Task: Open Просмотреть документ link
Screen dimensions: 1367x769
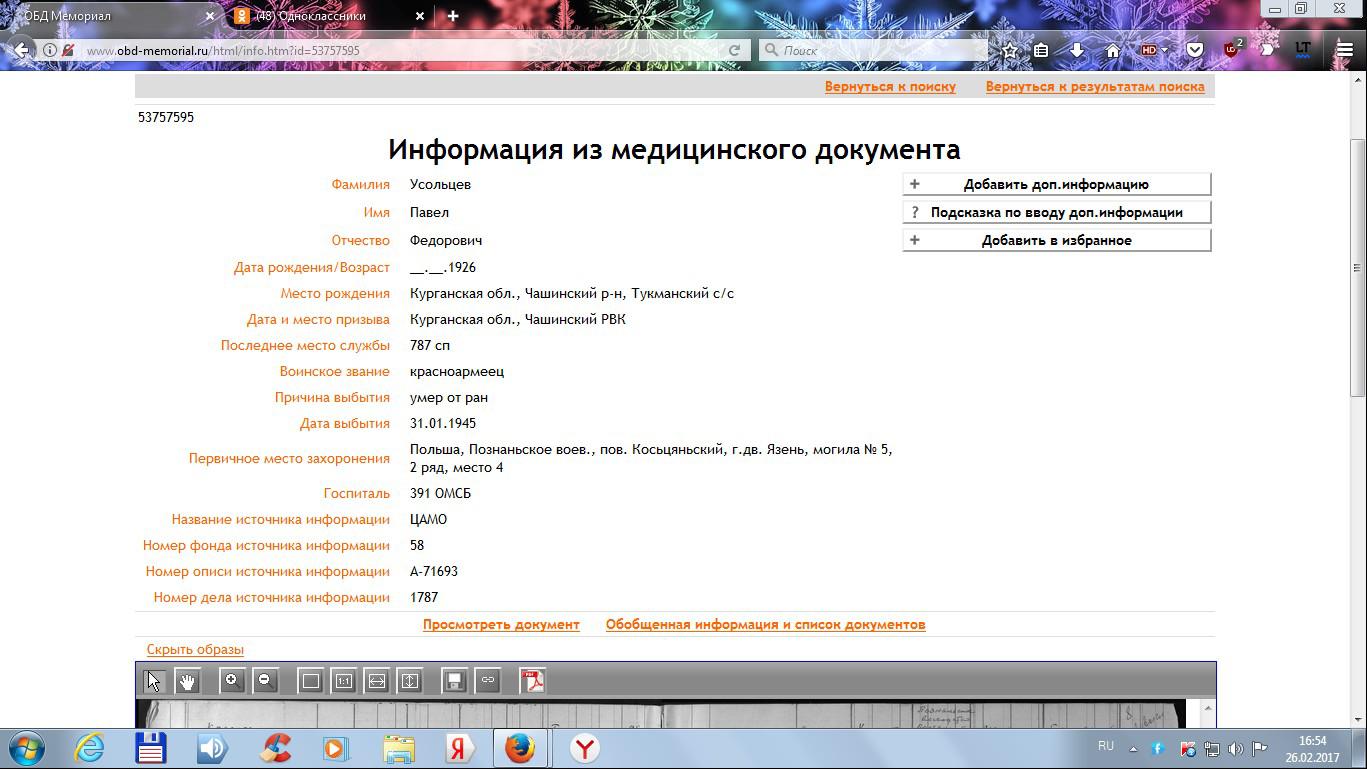Action: (501, 625)
